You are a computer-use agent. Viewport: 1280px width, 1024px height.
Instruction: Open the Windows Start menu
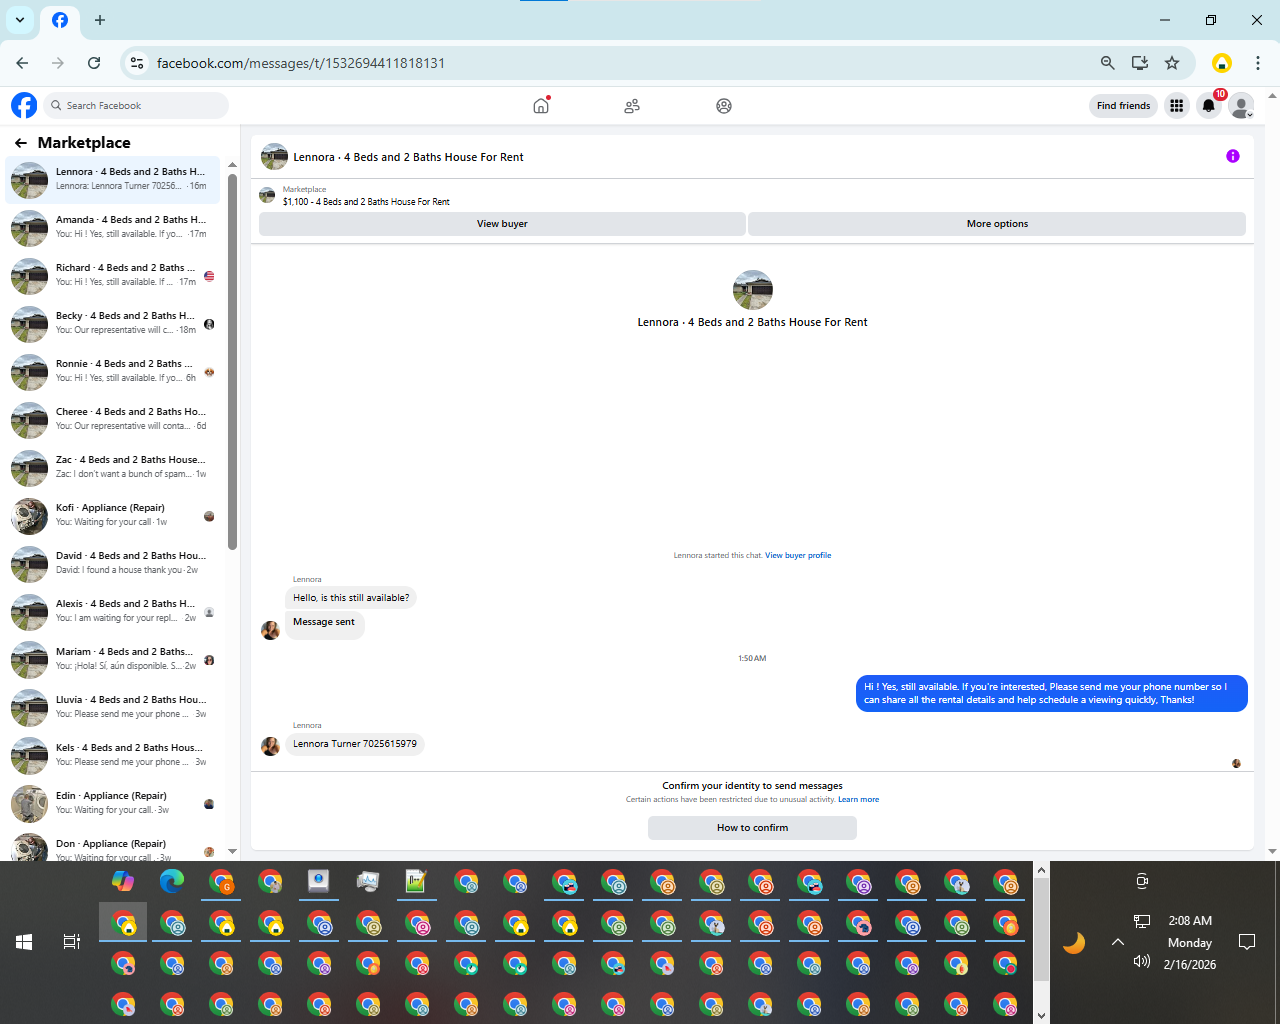coord(24,942)
